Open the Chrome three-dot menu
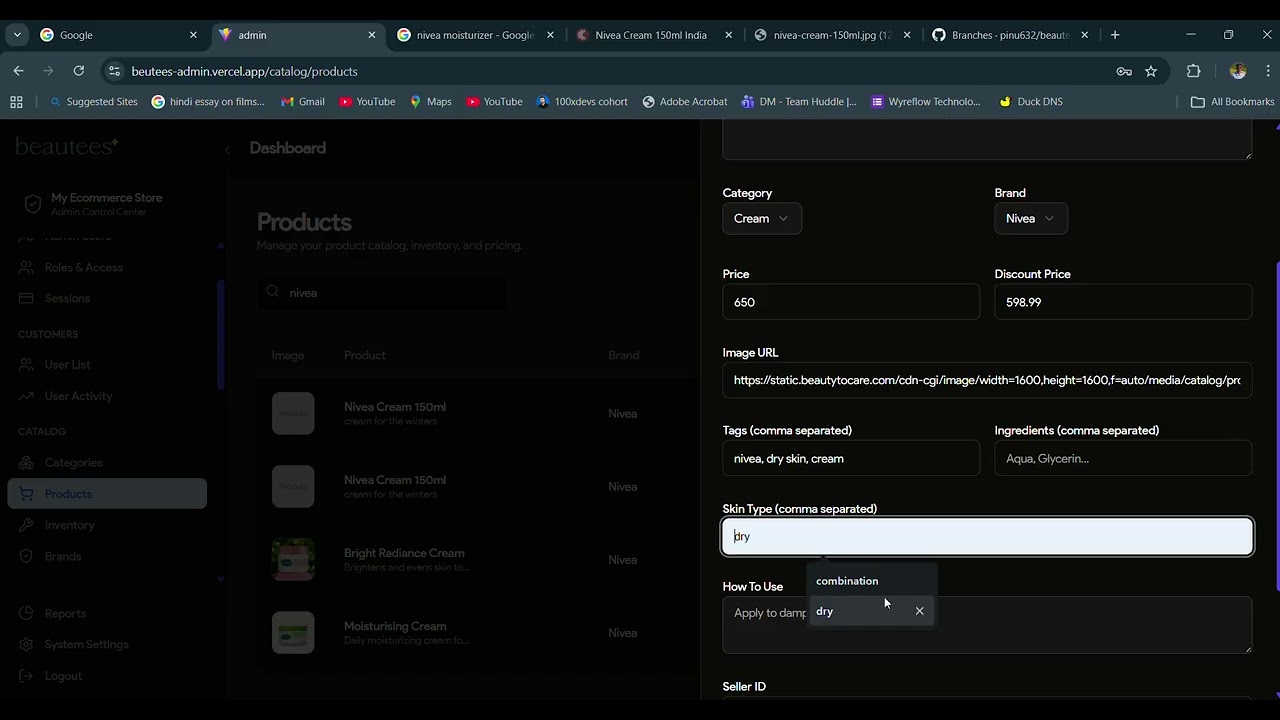Viewport: 1280px width, 720px height. (1268, 71)
